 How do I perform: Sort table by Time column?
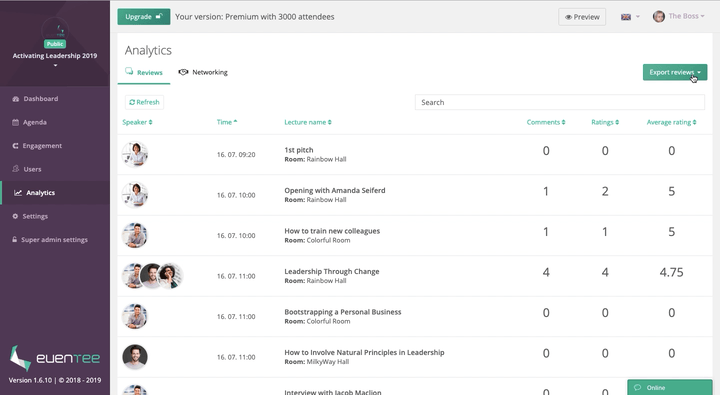pos(227,122)
